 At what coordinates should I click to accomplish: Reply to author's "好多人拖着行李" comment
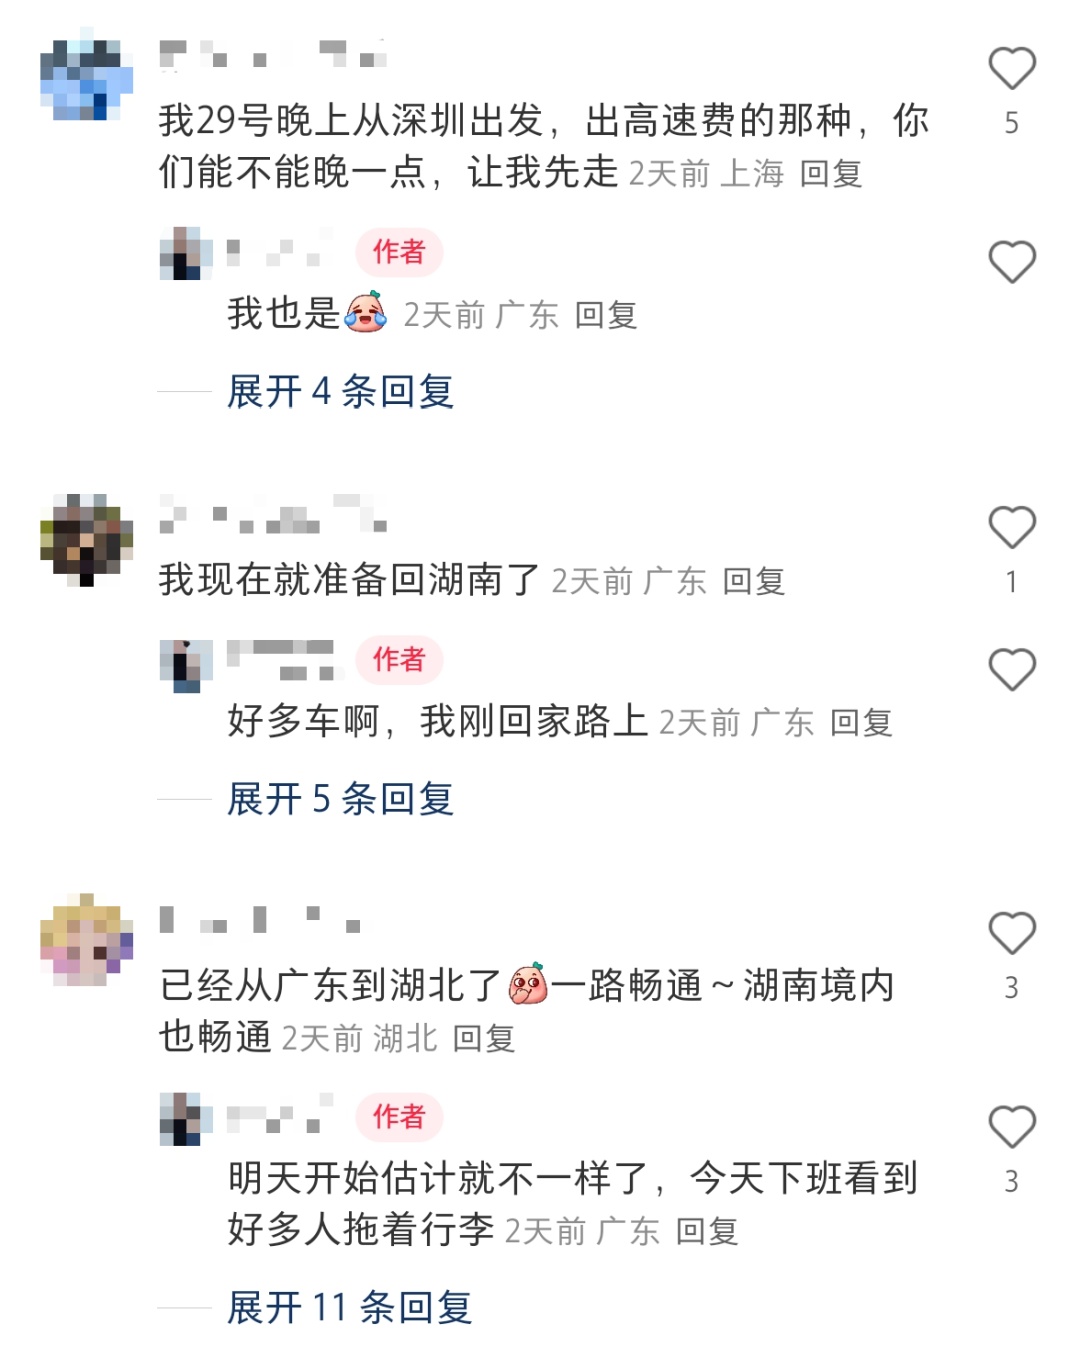[707, 1232]
